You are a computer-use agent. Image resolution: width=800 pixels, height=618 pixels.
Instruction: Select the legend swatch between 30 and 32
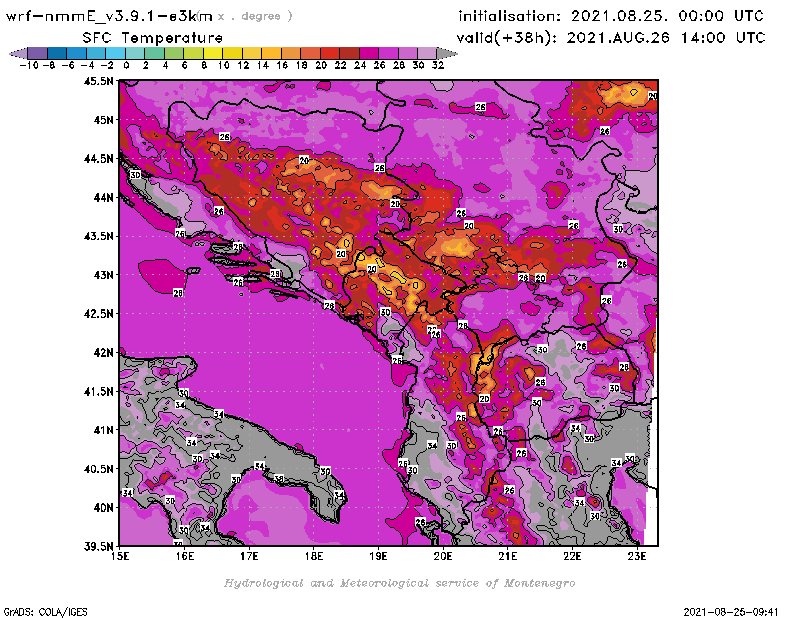(427, 53)
